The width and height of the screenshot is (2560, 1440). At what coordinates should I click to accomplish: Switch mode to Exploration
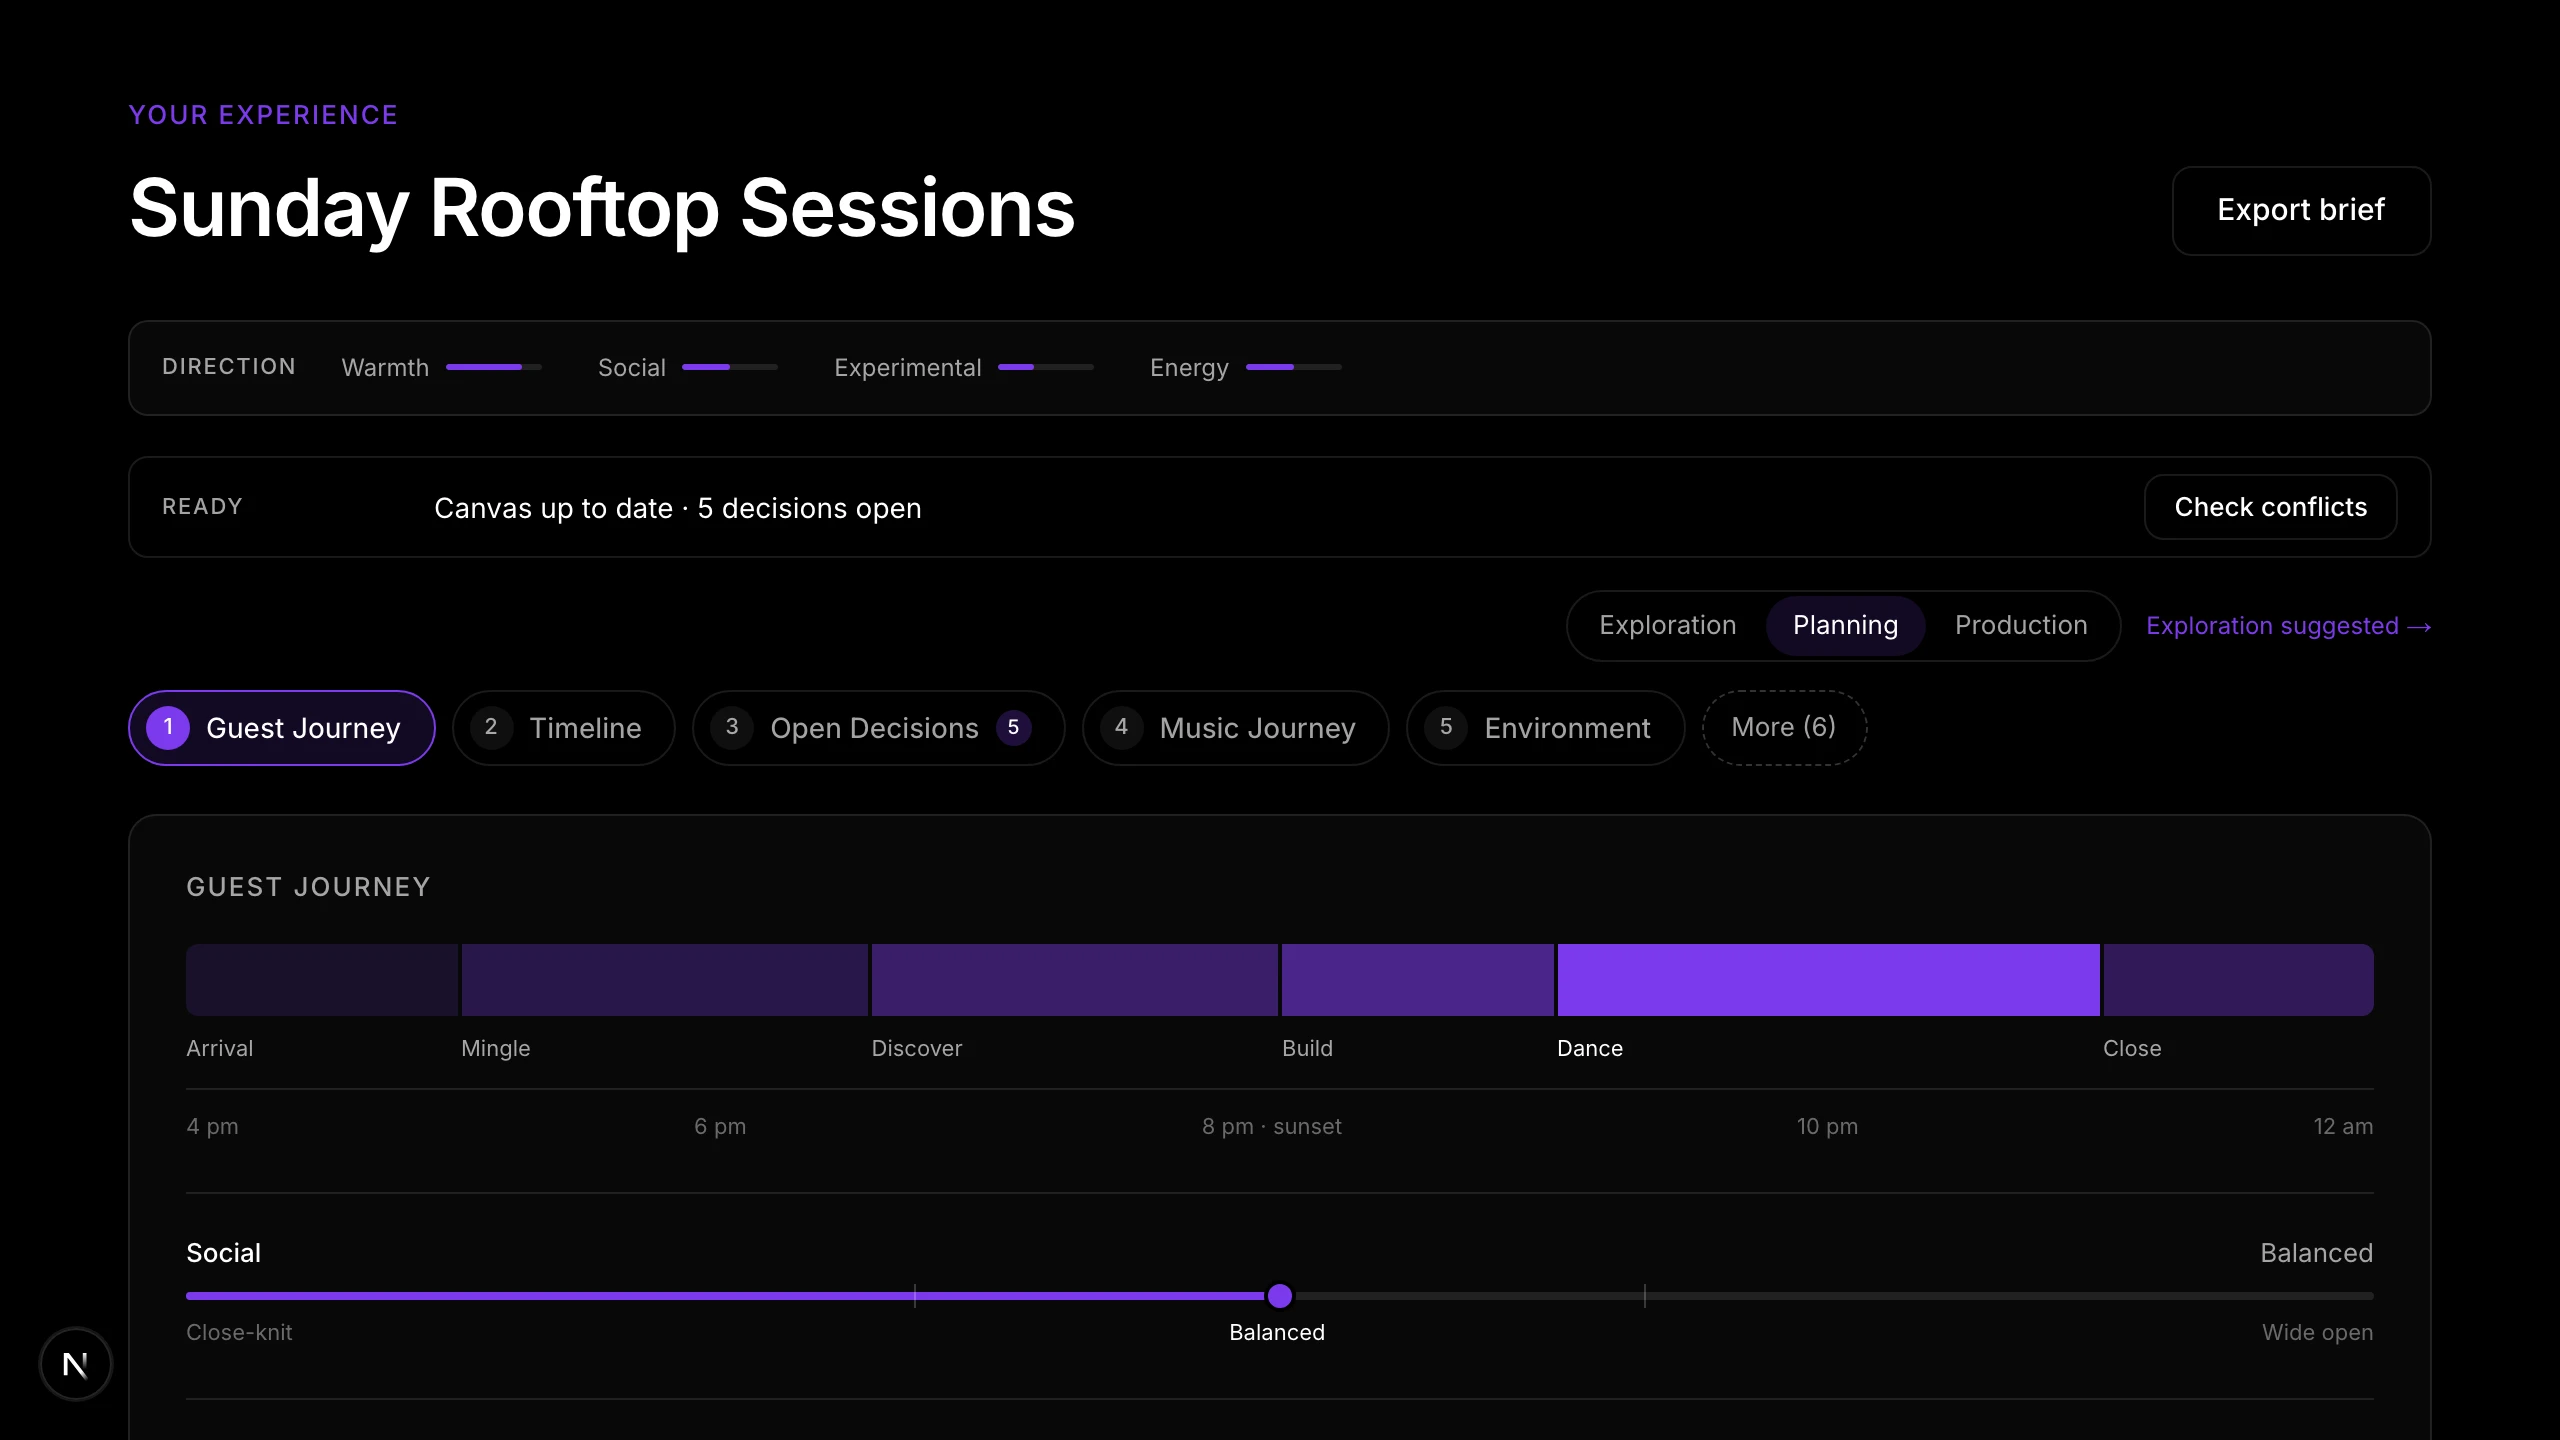pyautogui.click(x=1667, y=625)
